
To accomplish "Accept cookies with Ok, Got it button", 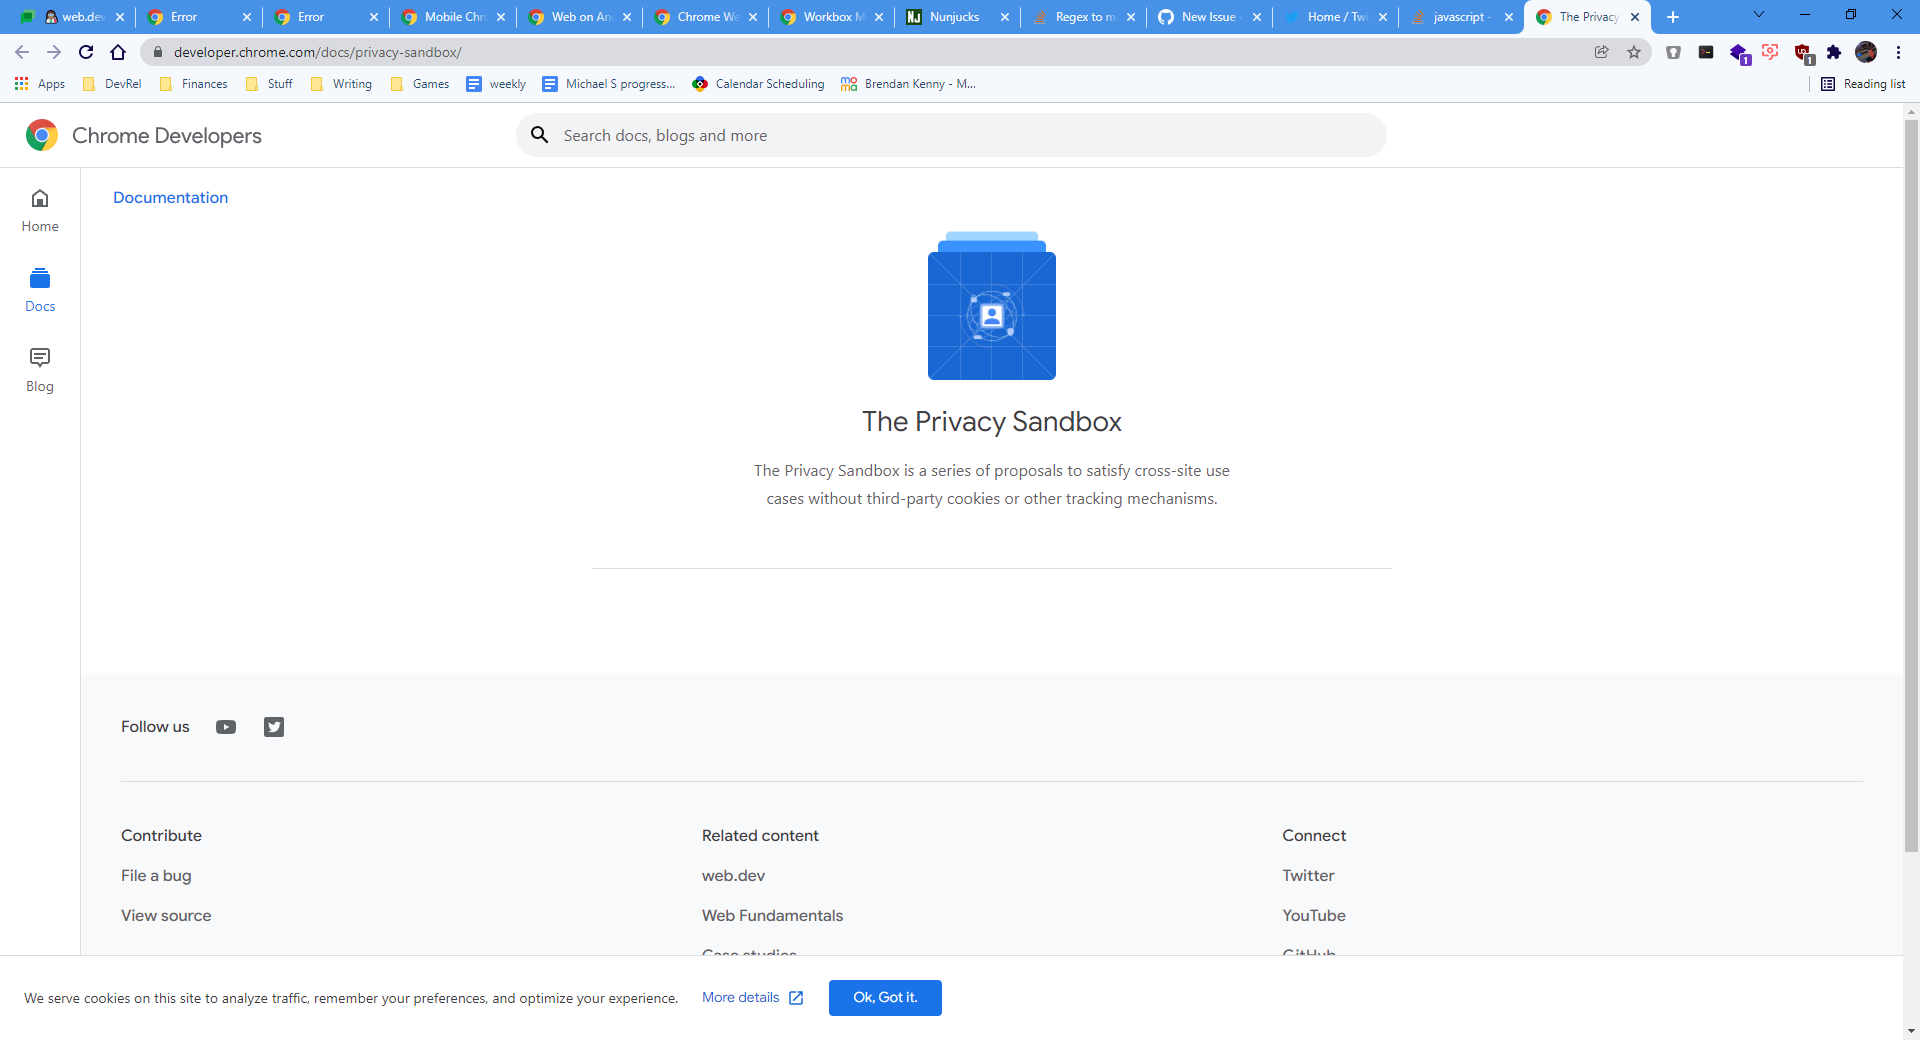I will tap(884, 997).
